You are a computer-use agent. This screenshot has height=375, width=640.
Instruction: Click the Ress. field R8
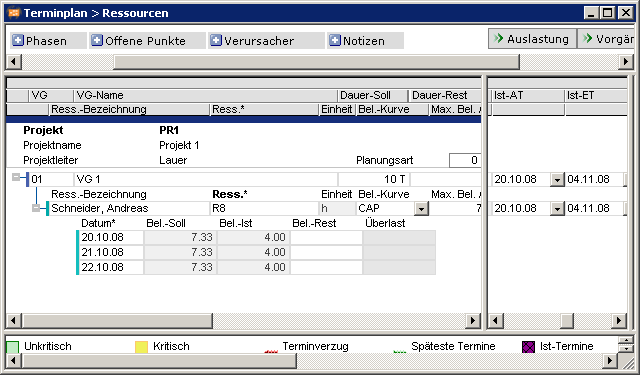coord(264,209)
